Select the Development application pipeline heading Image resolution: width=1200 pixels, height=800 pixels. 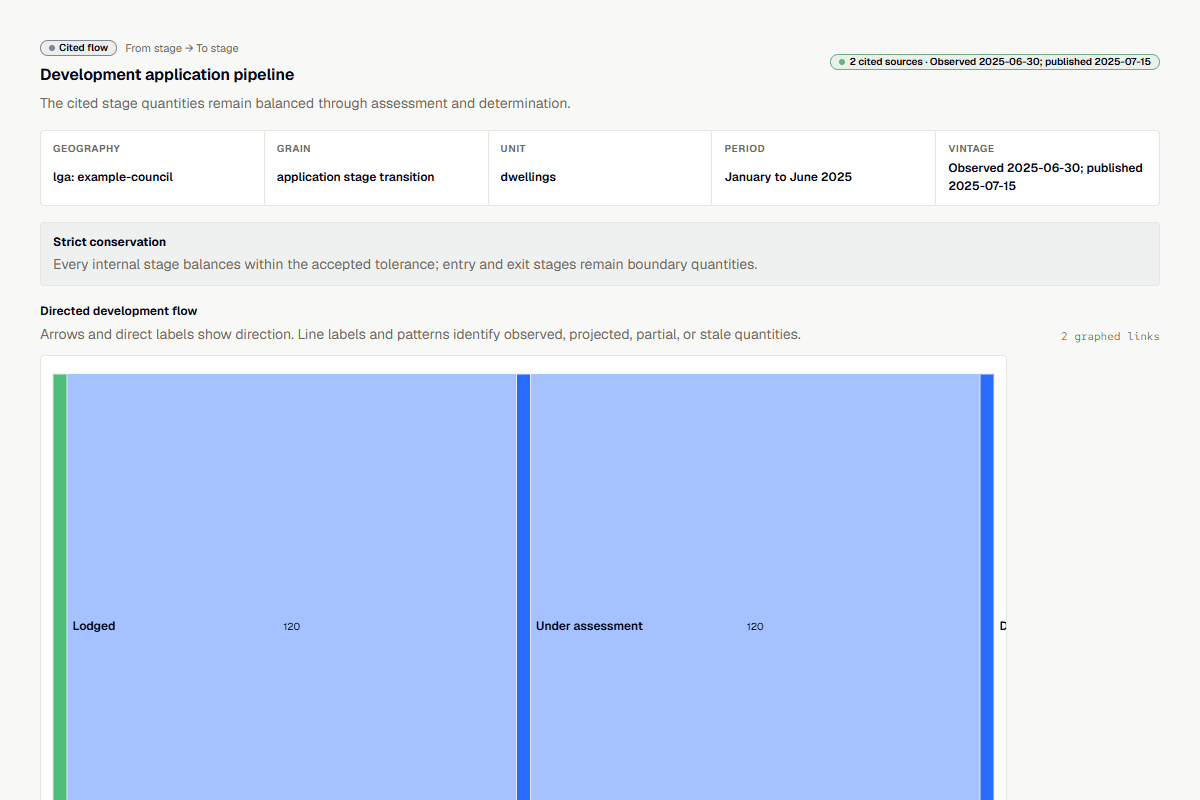[x=167, y=75]
